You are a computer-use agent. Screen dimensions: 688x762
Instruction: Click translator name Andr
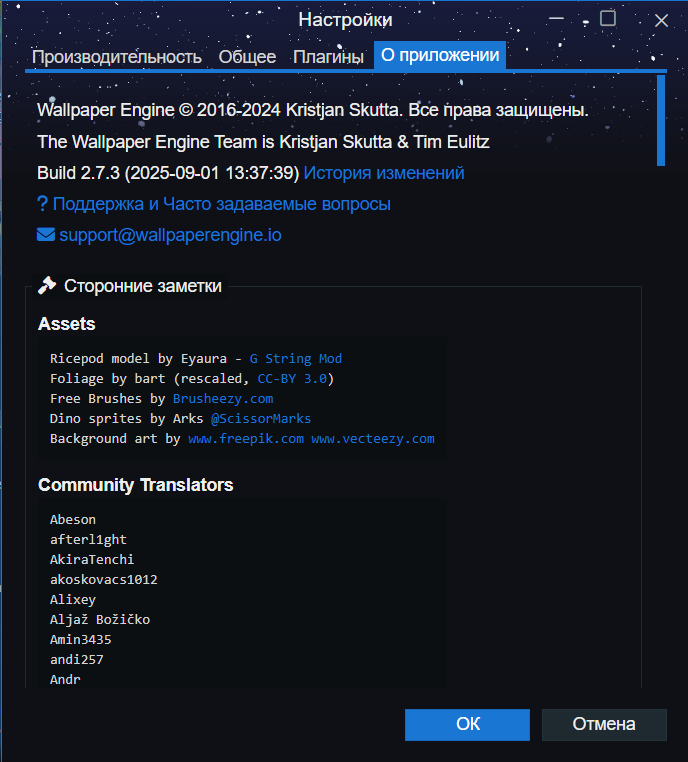[65, 679]
